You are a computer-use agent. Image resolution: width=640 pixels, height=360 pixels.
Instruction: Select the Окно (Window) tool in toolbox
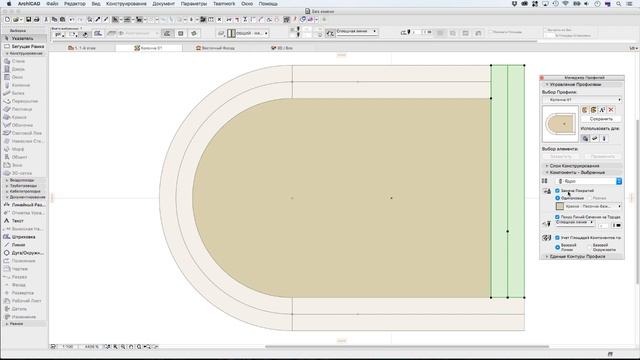tap(24, 77)
